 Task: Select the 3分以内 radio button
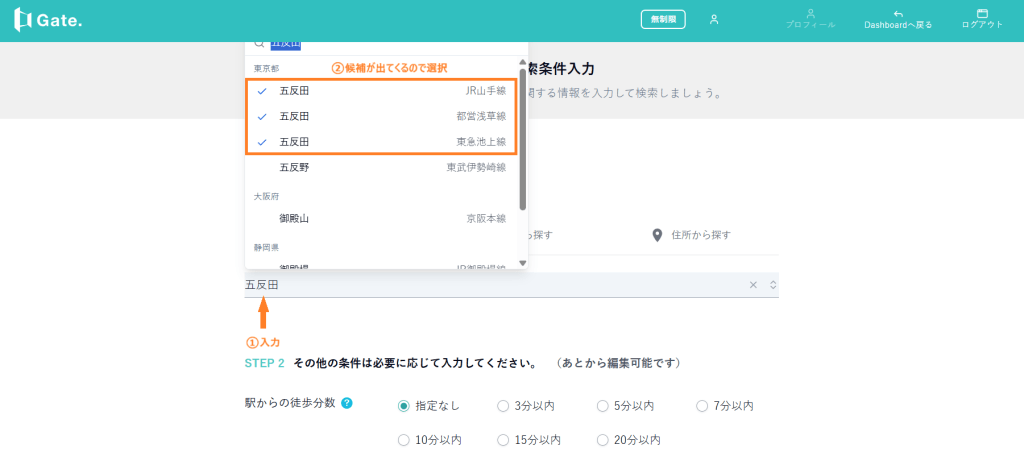click(503, 406)
